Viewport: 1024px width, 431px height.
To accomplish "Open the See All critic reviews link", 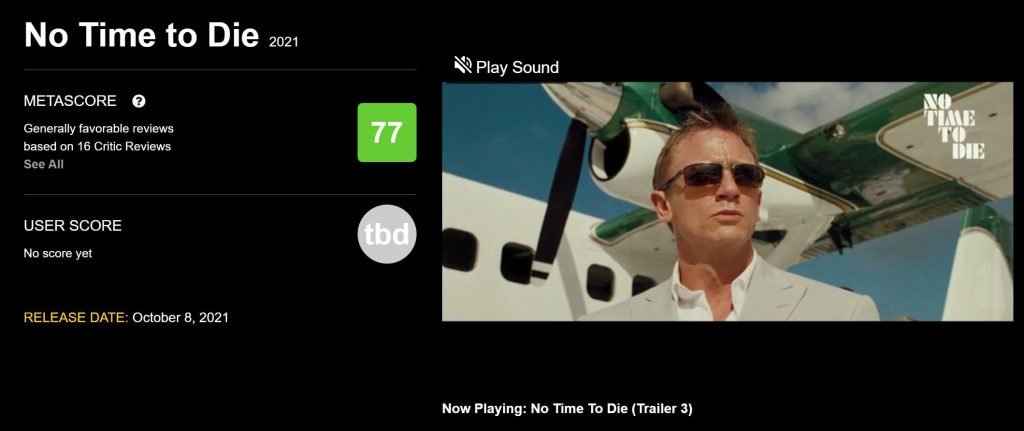I will (44, 164).
